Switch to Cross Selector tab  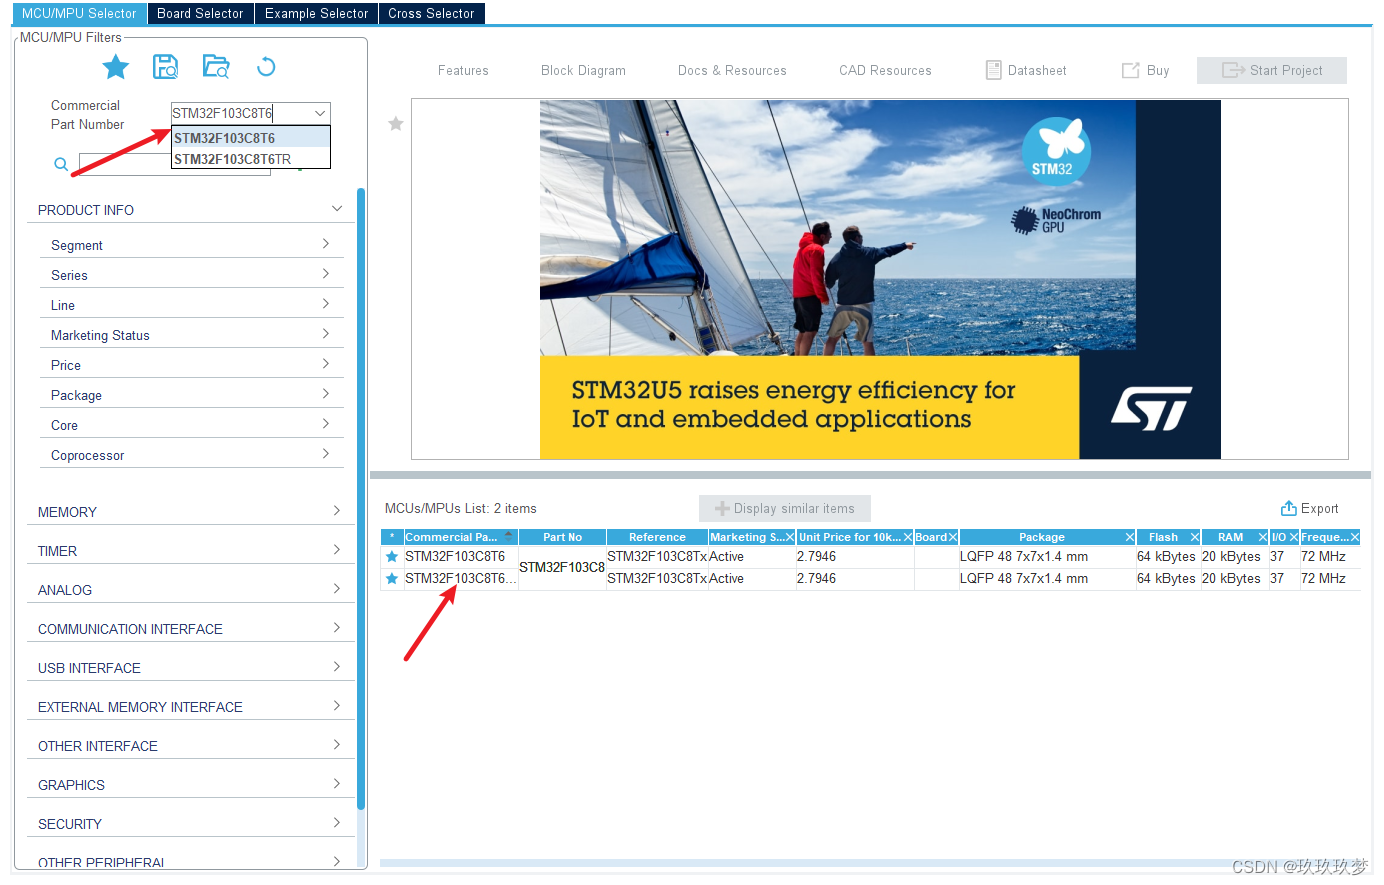(431, 13)
